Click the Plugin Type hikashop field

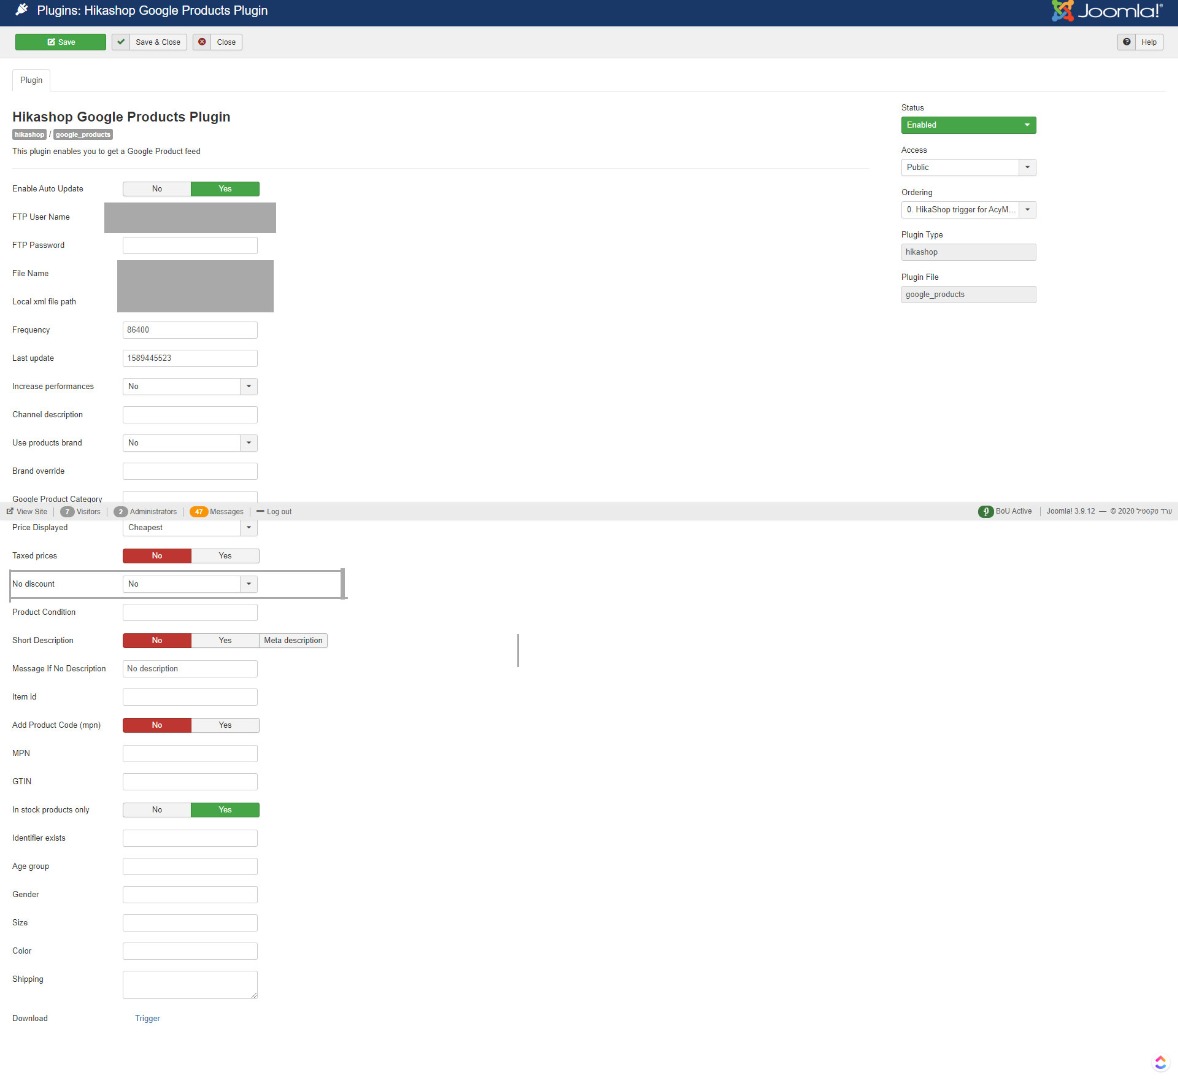(x=968, y=252)
